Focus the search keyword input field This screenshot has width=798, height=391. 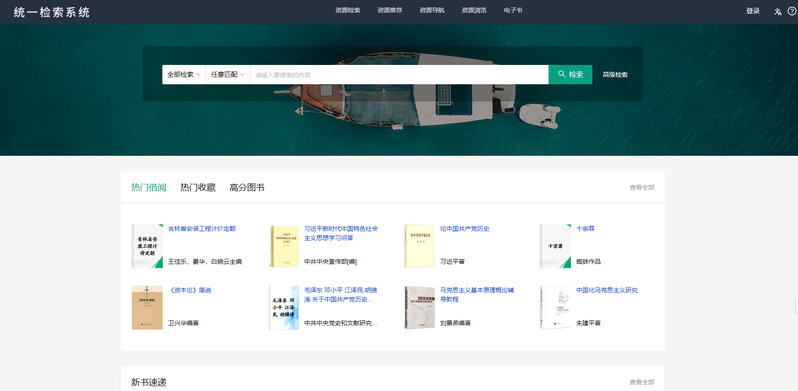coord(399,74)
